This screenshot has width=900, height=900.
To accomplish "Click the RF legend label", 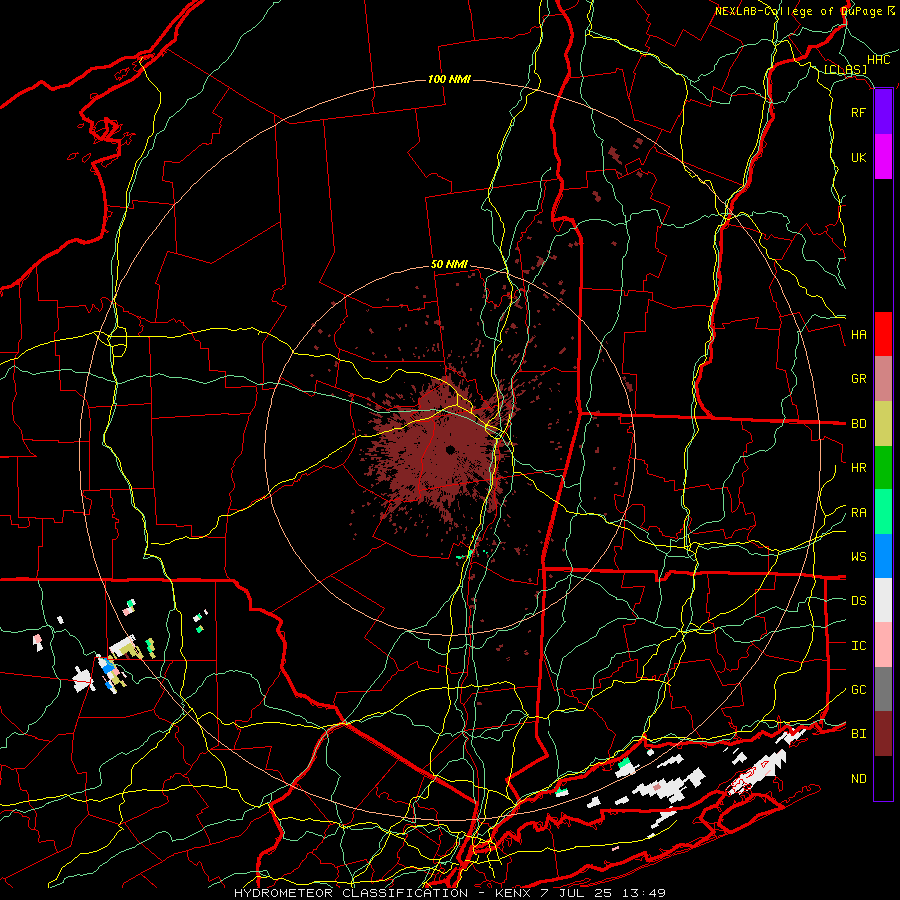I will point(858,112).
